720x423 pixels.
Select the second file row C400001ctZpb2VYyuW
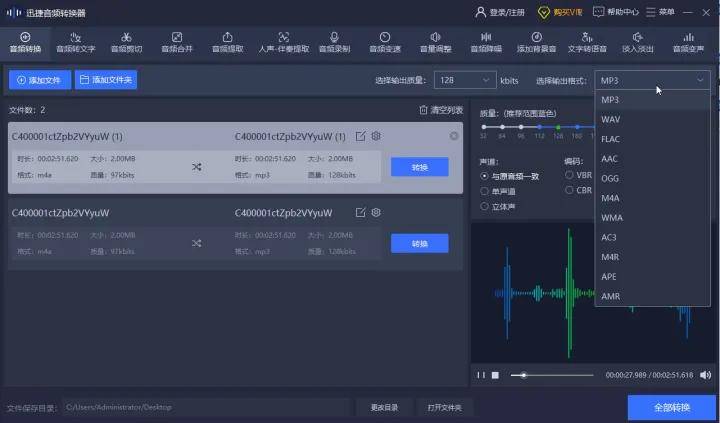[235, 234]
